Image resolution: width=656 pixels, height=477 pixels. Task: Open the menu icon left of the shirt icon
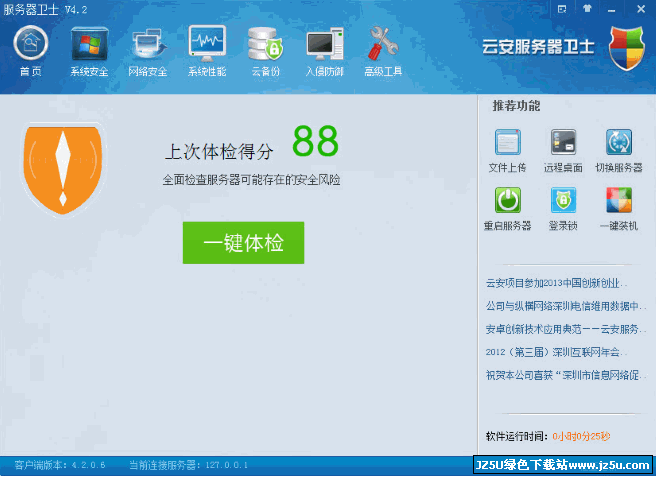(x=562, y=9)
